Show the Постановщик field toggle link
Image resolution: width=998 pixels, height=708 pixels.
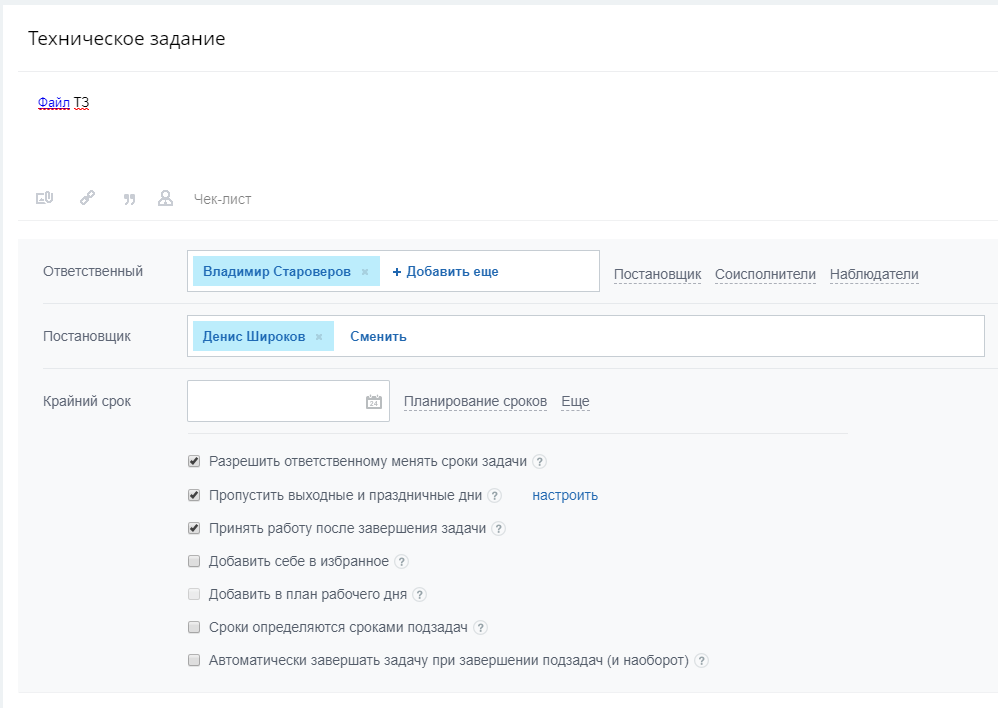(657, 274)
